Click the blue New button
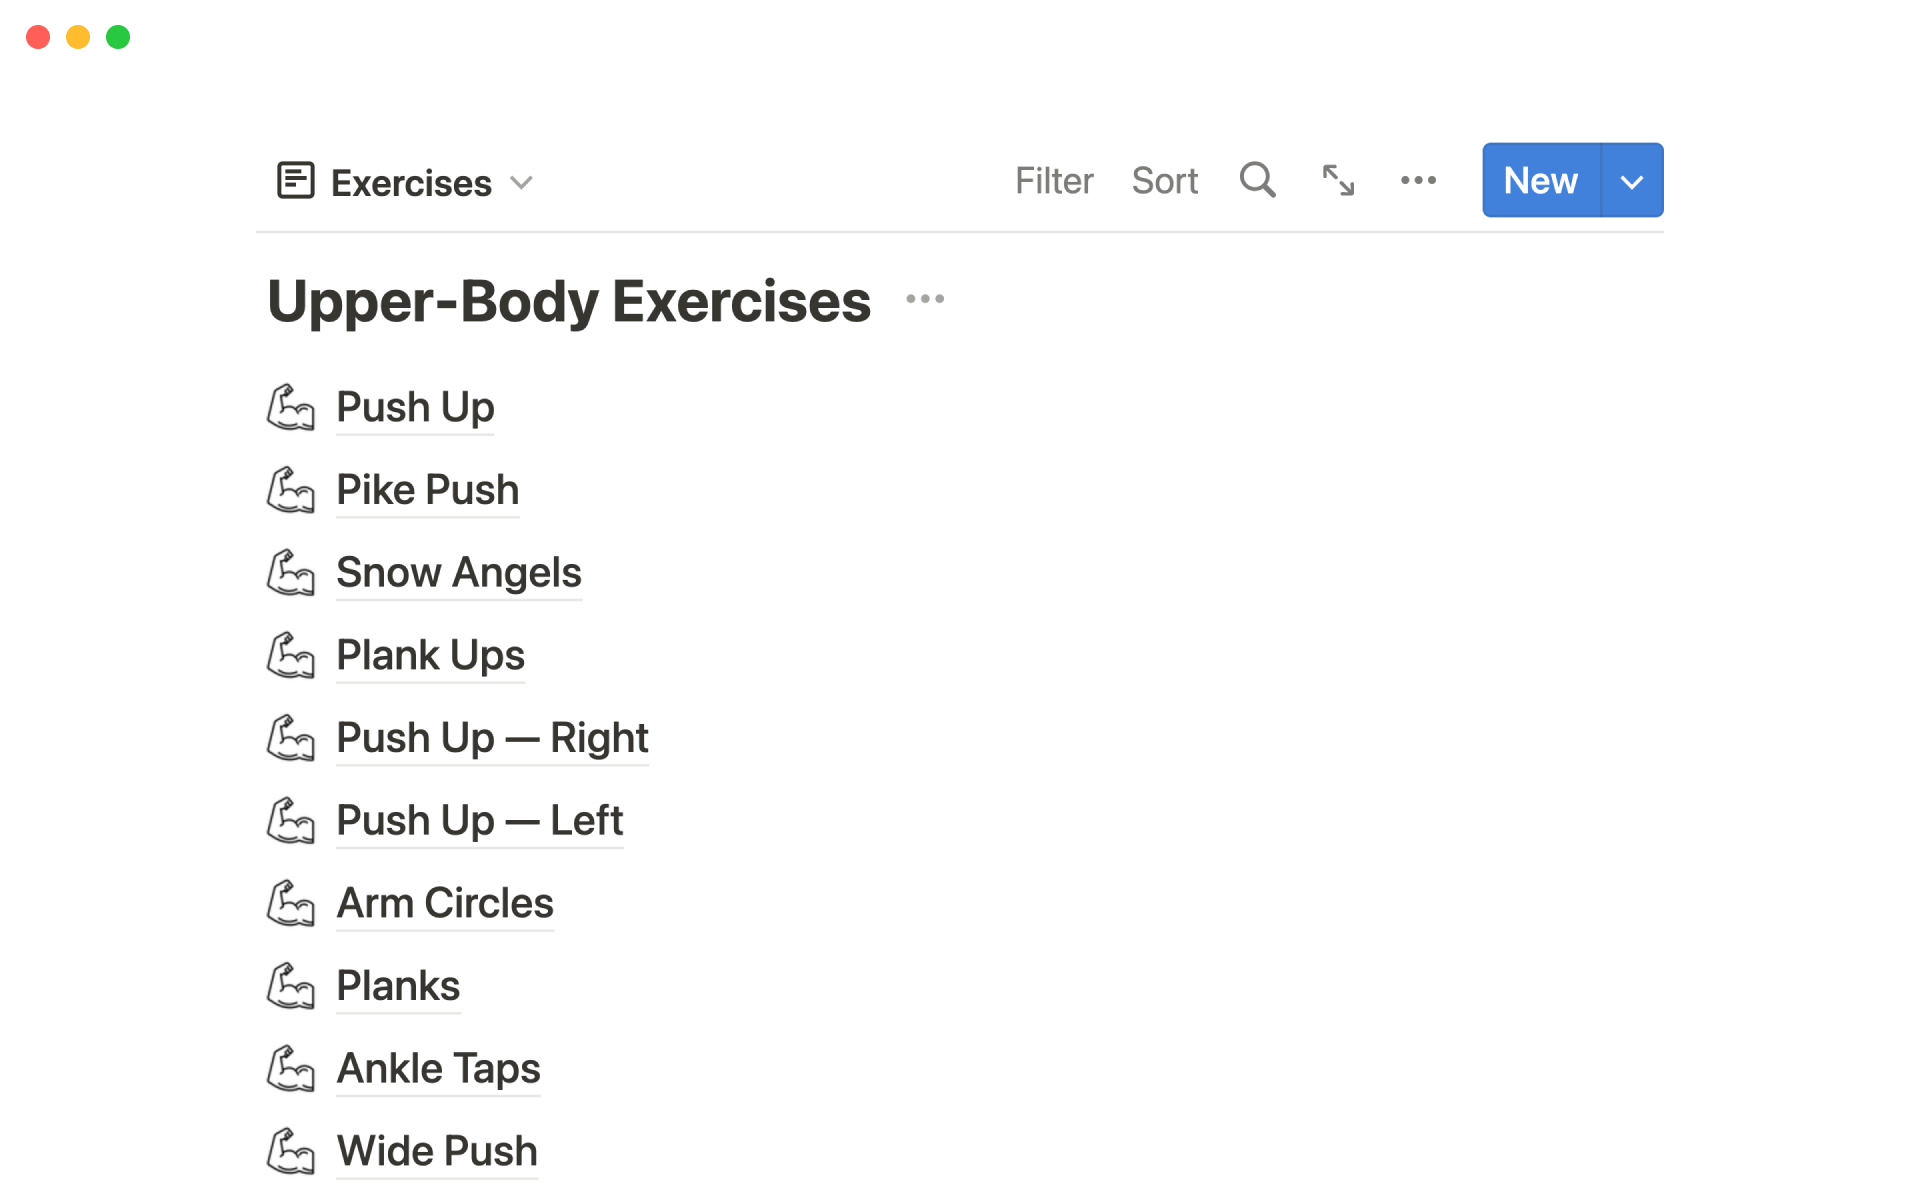This screenshot has height=1200, width=1920. (x=1540, y=181)
